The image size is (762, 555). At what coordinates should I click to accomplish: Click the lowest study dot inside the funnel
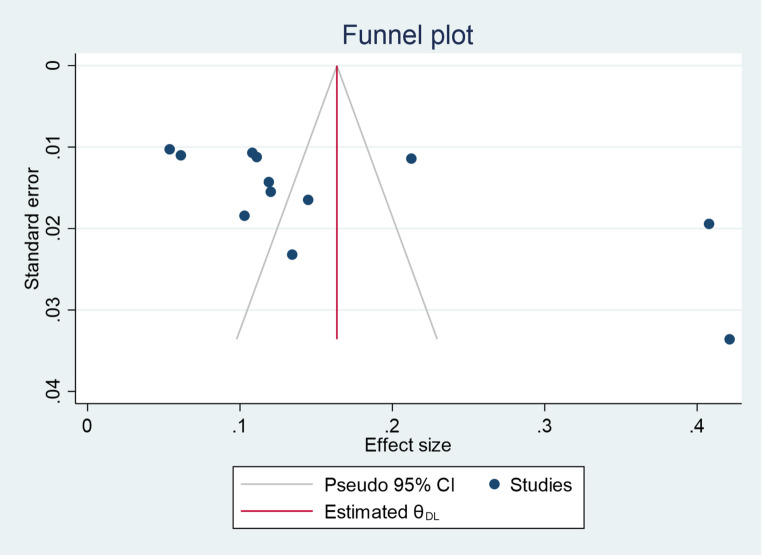click(x=292, y=255)
